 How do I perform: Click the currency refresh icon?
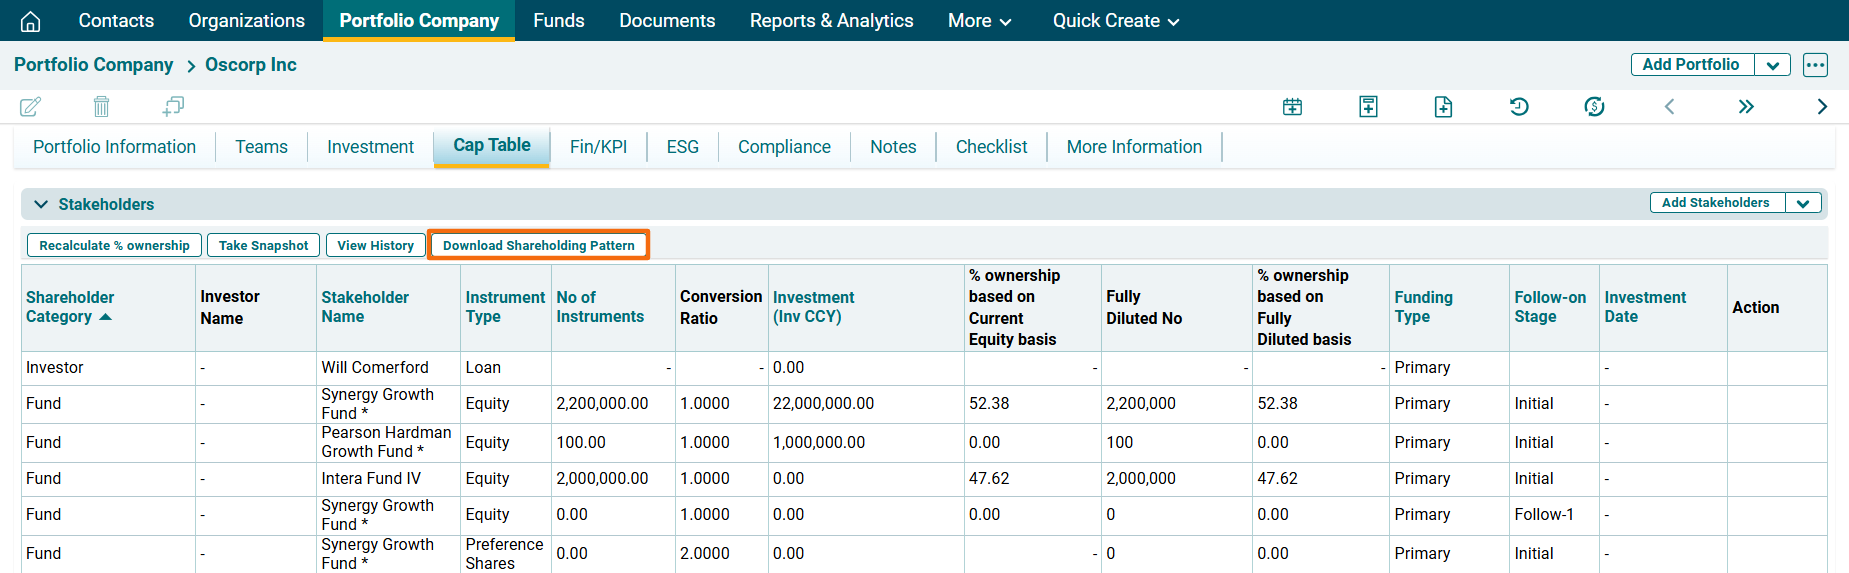[1594, 107]
